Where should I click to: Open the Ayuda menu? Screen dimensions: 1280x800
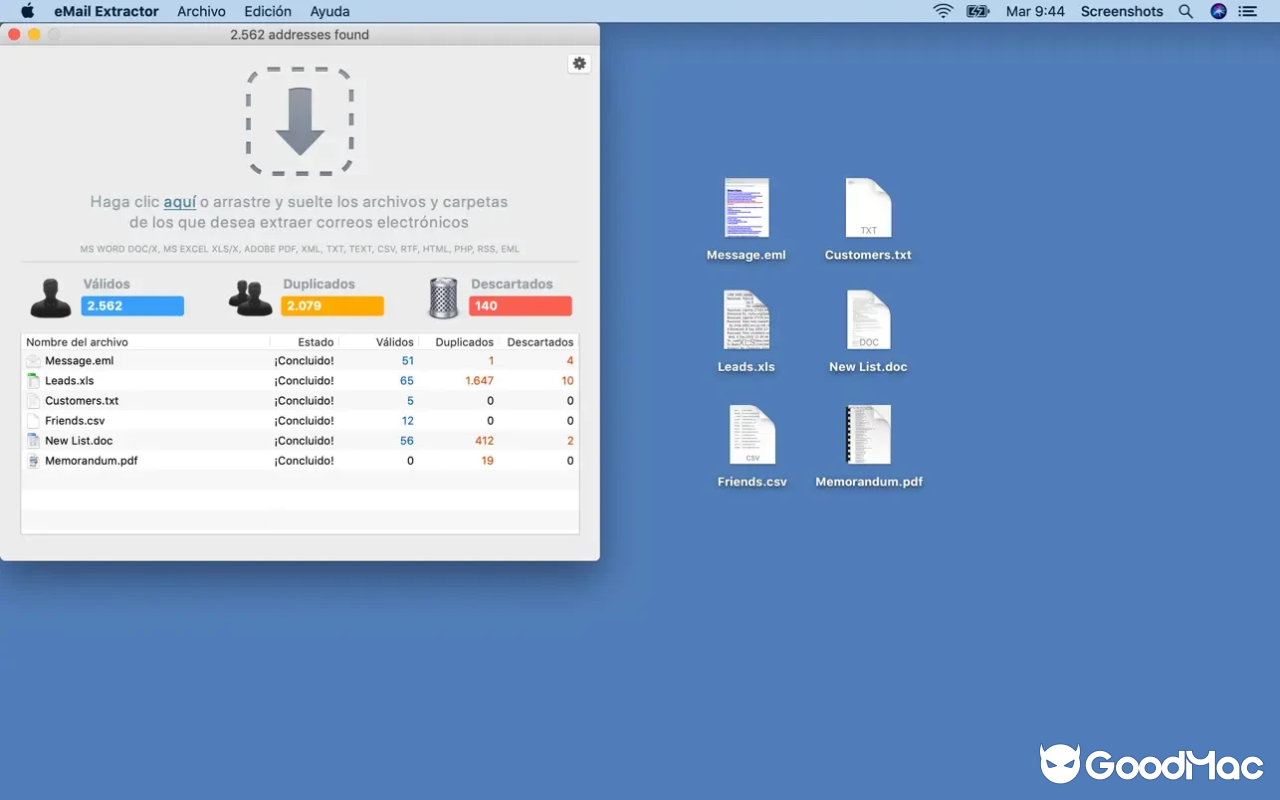pos(329,11)
